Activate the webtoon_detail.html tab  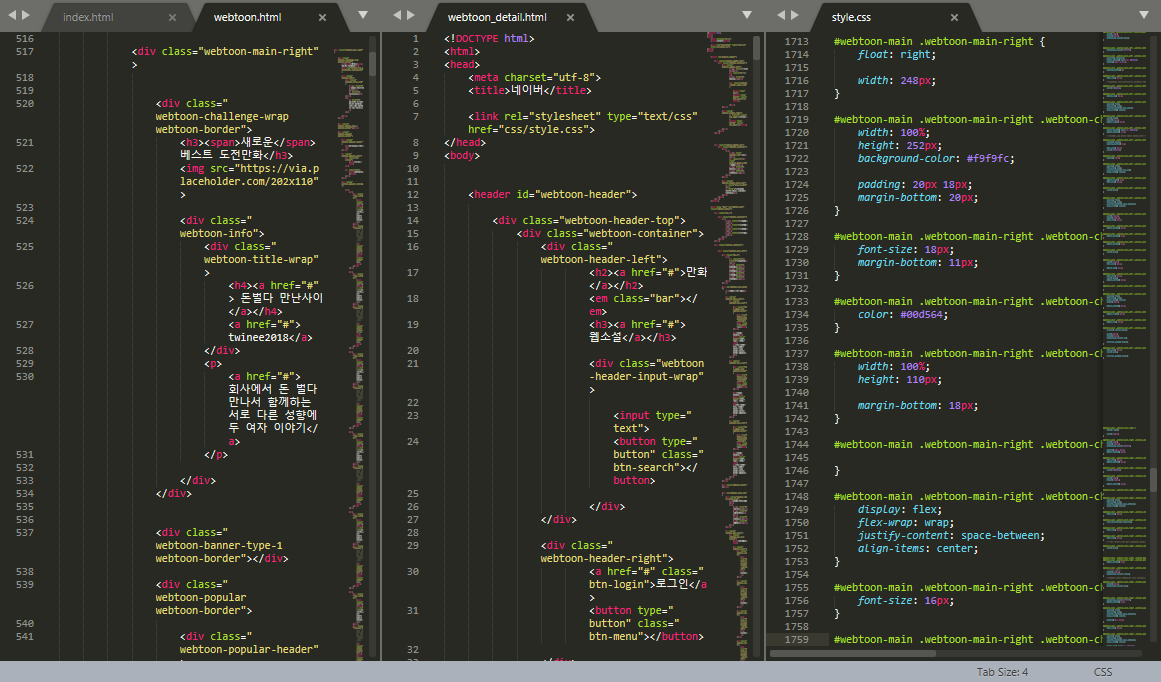tap(497, 17)
